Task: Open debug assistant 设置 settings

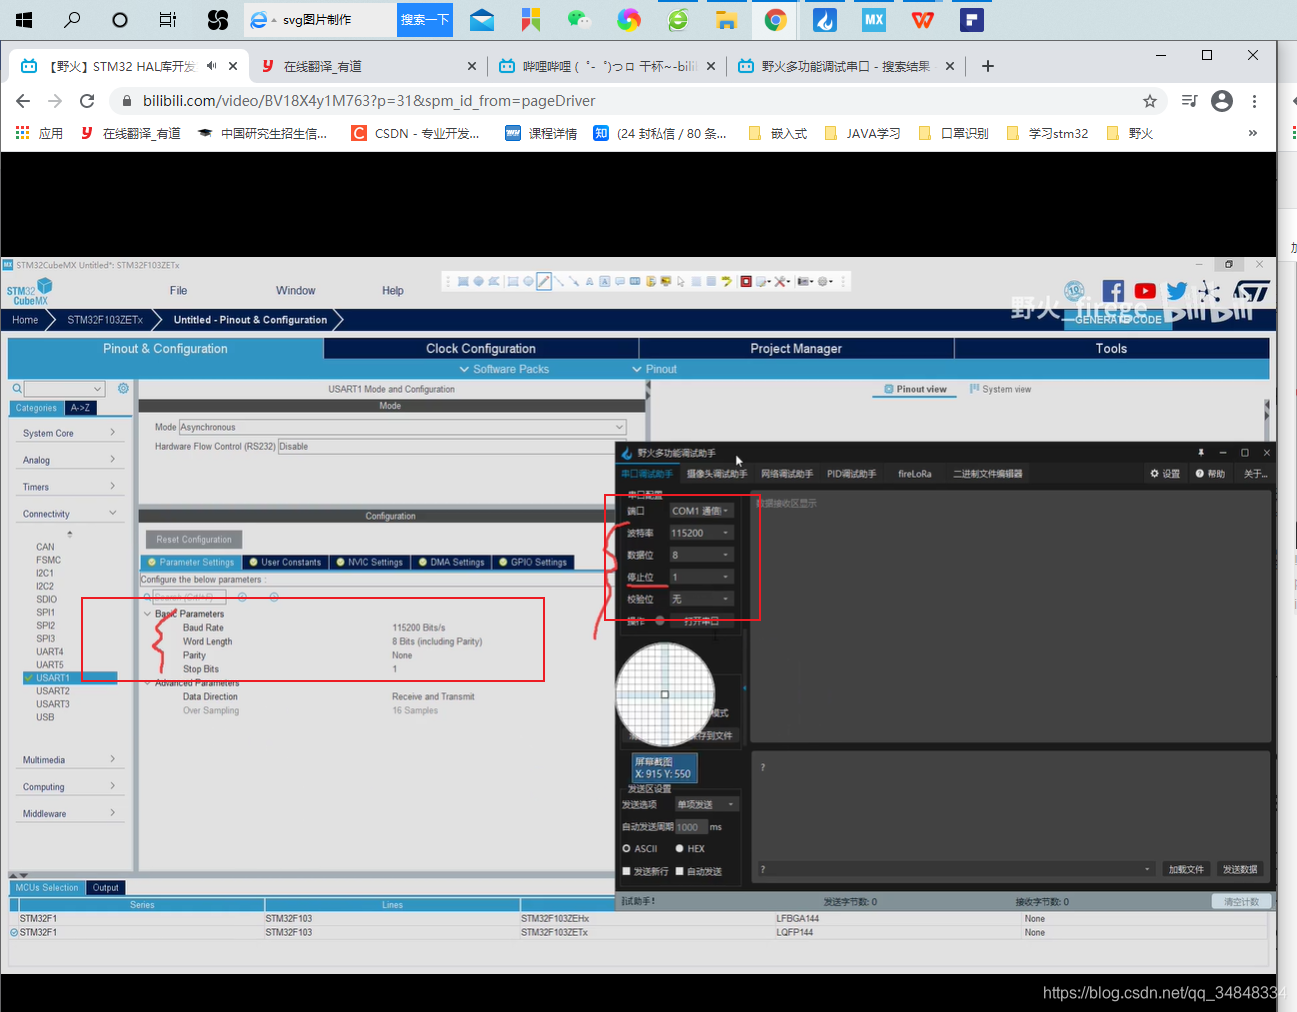Action: (1165, 474)
